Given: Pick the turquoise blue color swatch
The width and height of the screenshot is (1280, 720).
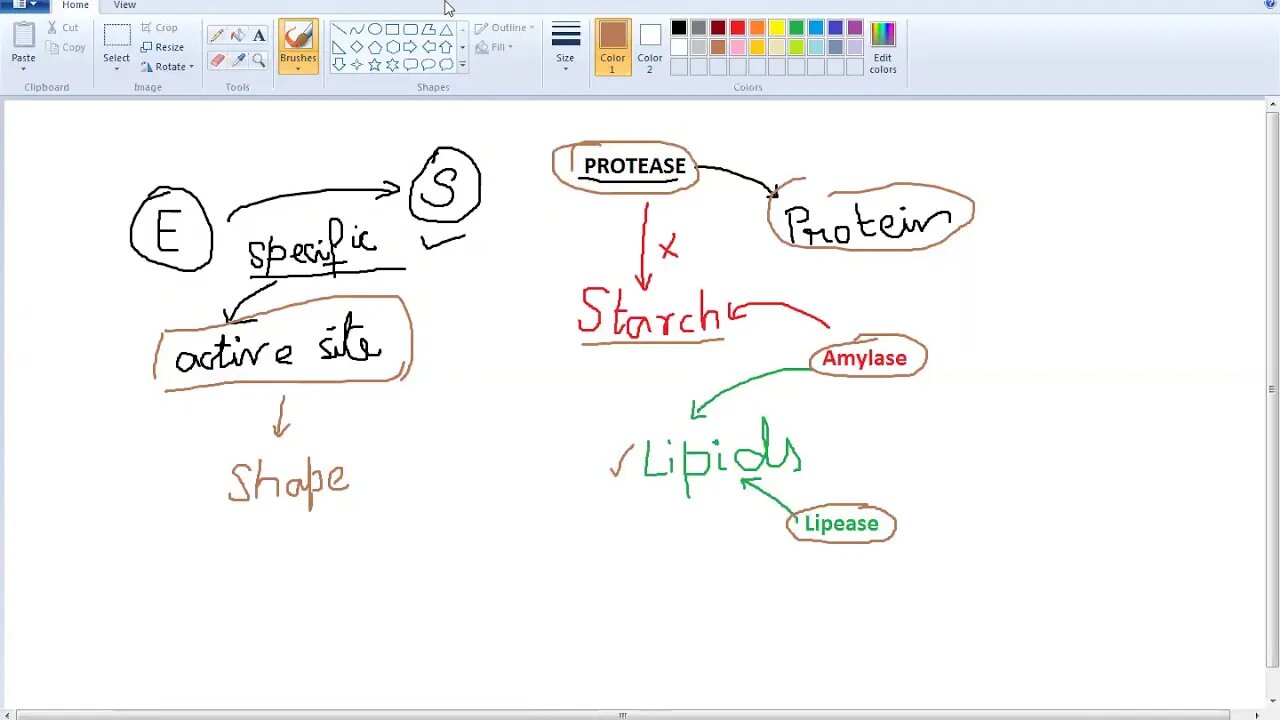Looking at the screenshot, I should tap(816, 28).
